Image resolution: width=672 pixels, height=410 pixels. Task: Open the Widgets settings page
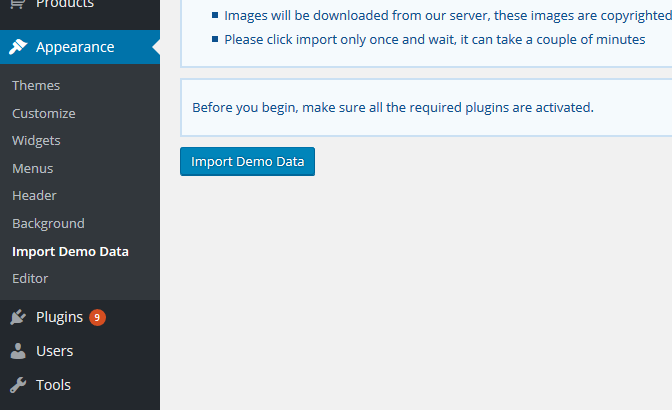[x=36, y=141]
